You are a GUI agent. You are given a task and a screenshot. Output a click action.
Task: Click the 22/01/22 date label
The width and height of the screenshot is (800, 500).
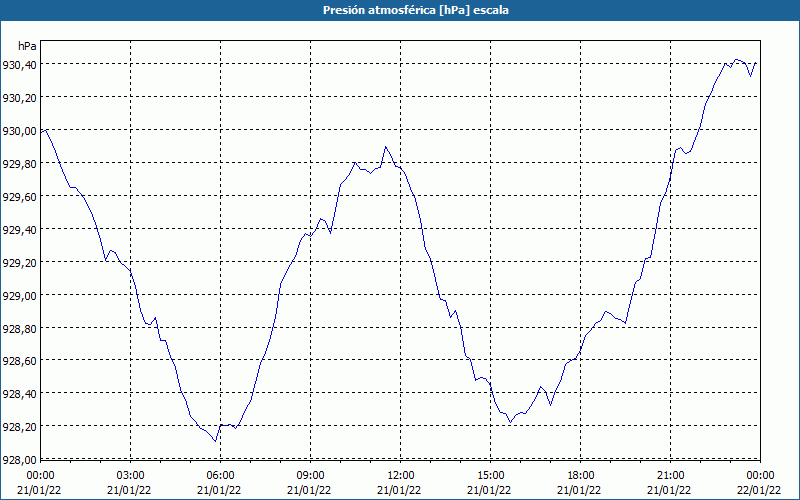[760, 490]
